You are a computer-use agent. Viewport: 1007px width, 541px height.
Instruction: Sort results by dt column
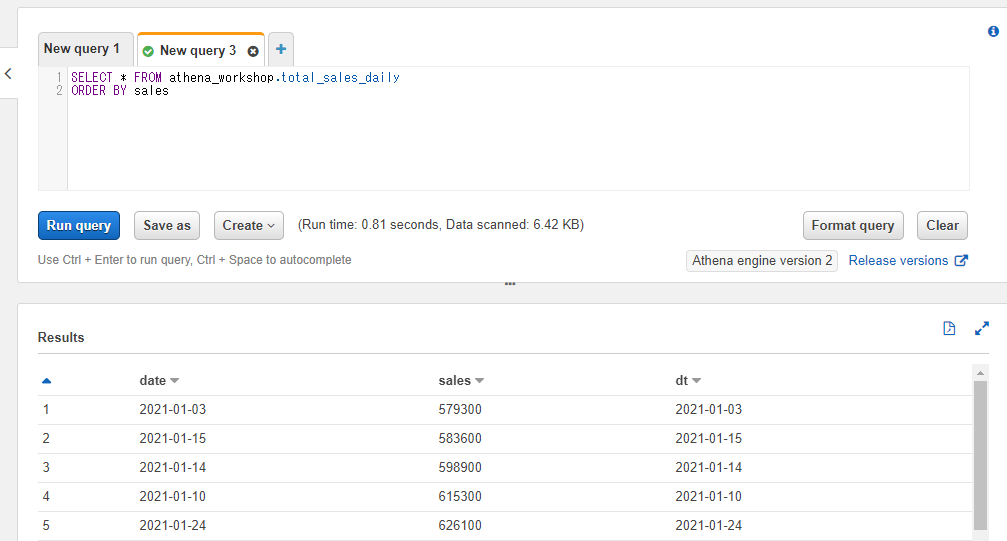[x=688, y=380]
